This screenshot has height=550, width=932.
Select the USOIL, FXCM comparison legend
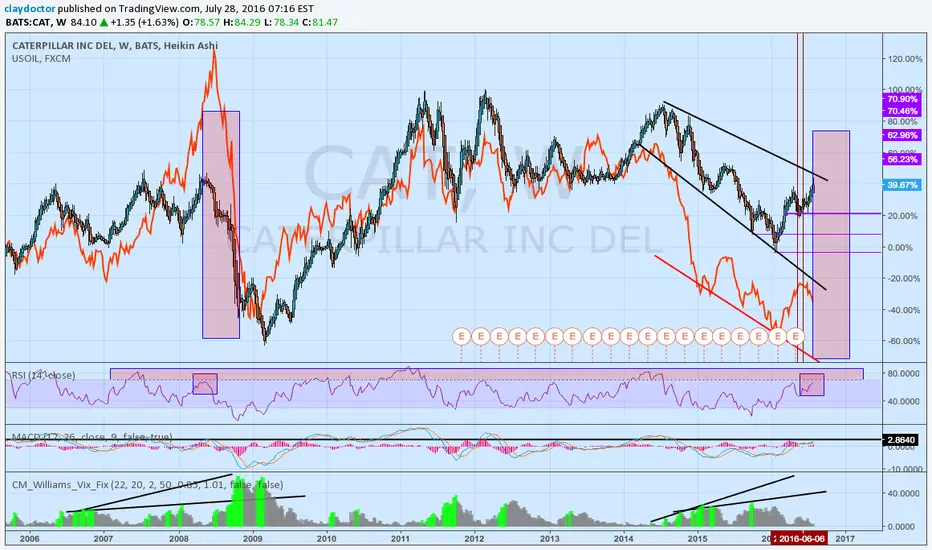41,59
